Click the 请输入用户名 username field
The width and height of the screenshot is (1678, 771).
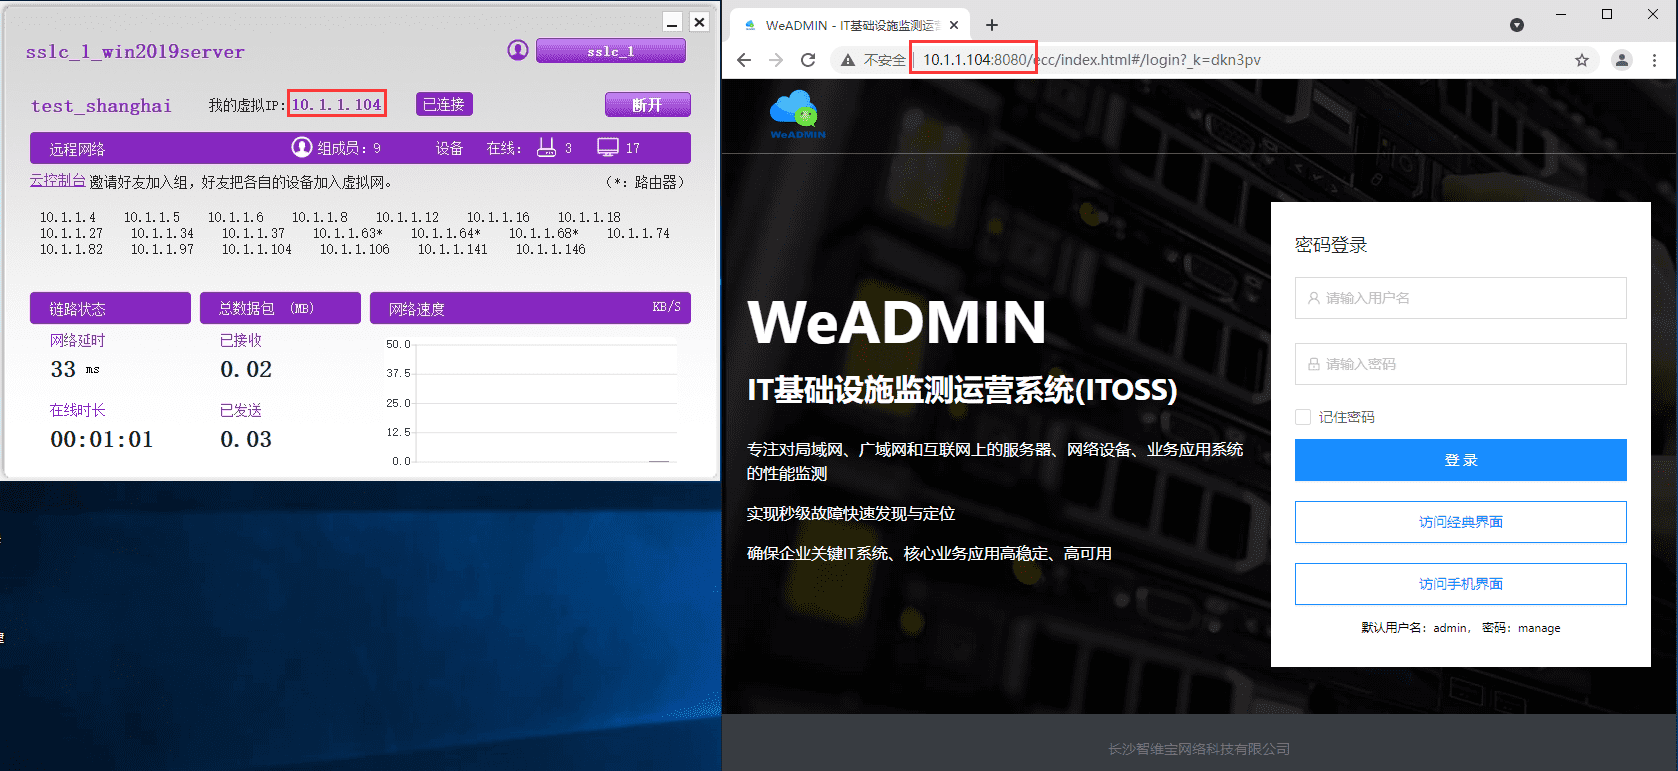pos(1460,298)
